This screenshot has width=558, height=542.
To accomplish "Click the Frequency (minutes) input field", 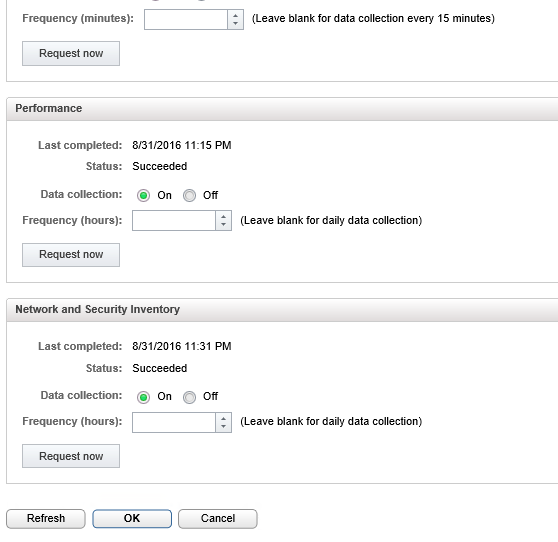I will 186,19.
